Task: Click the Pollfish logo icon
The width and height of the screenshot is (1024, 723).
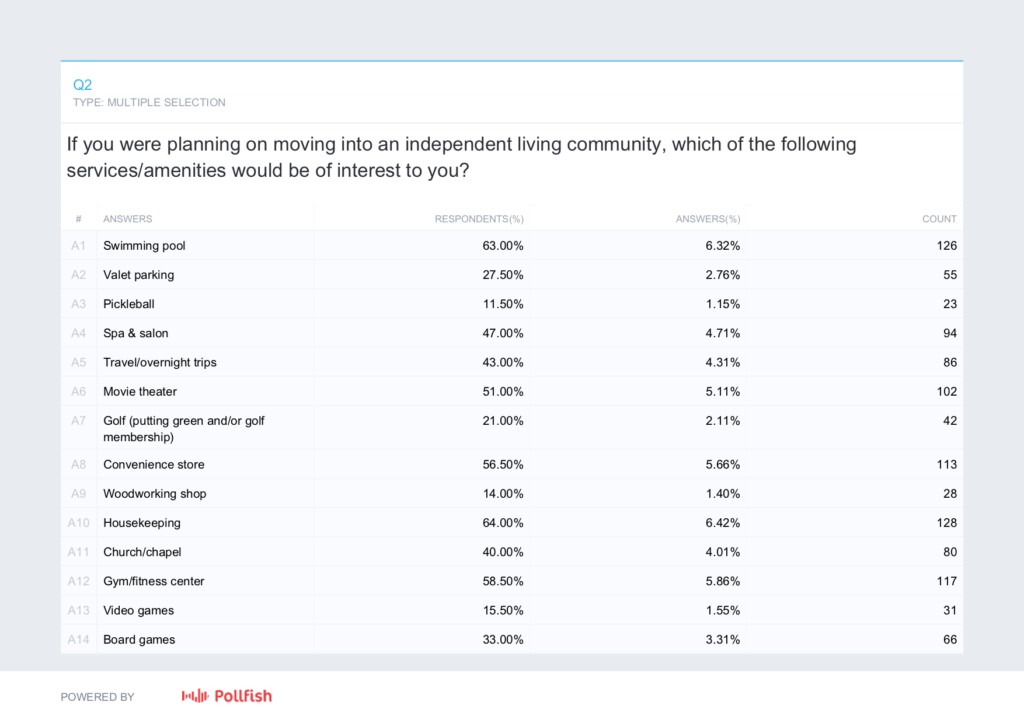Action: click(194, 696)
